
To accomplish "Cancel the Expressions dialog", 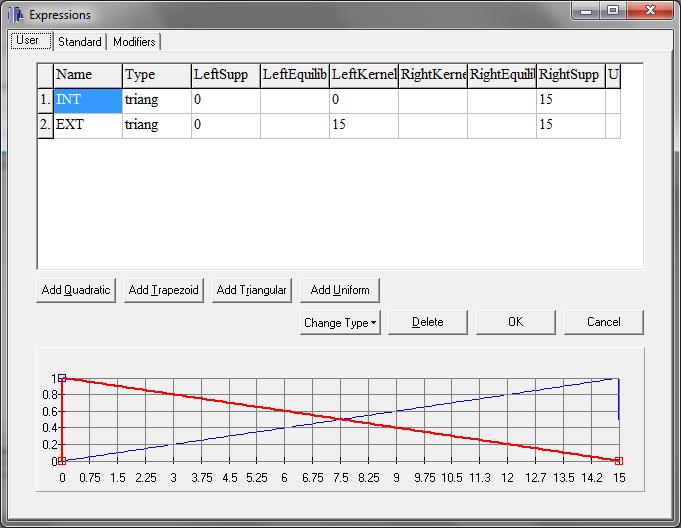I will 604,322.
